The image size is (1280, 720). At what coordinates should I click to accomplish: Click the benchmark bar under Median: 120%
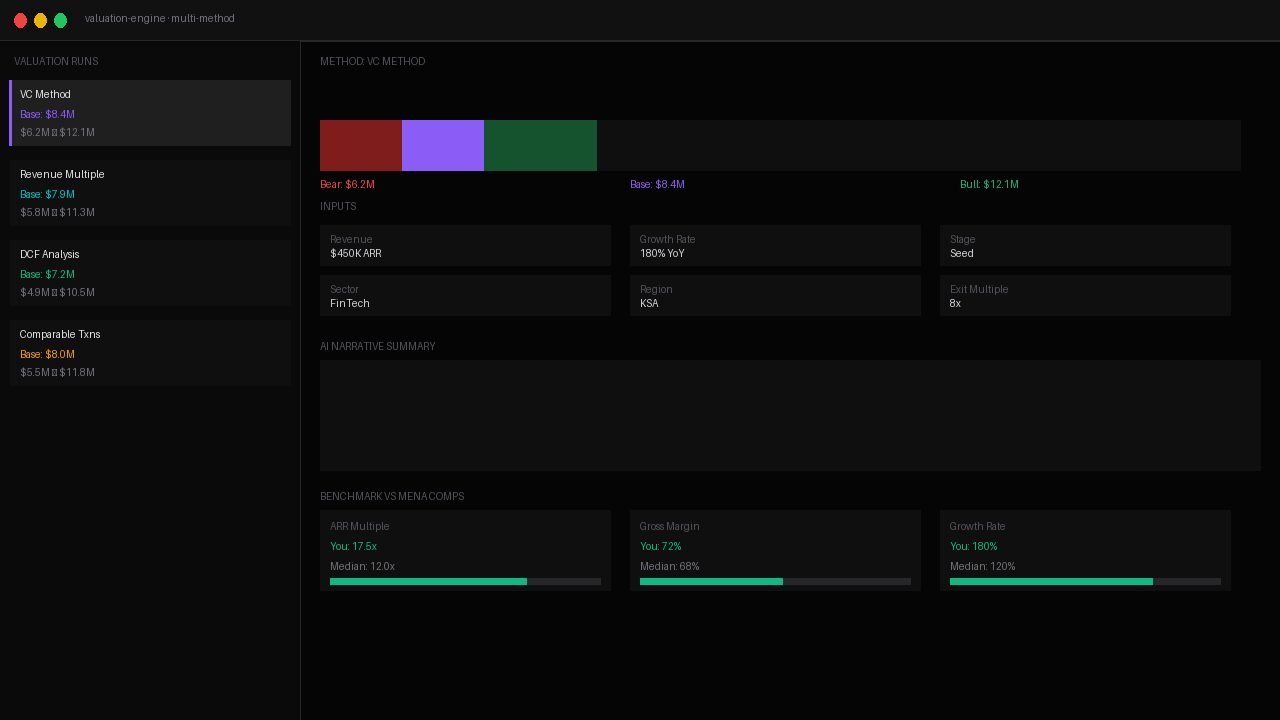pyautogui.click(x=1085, y=581)
